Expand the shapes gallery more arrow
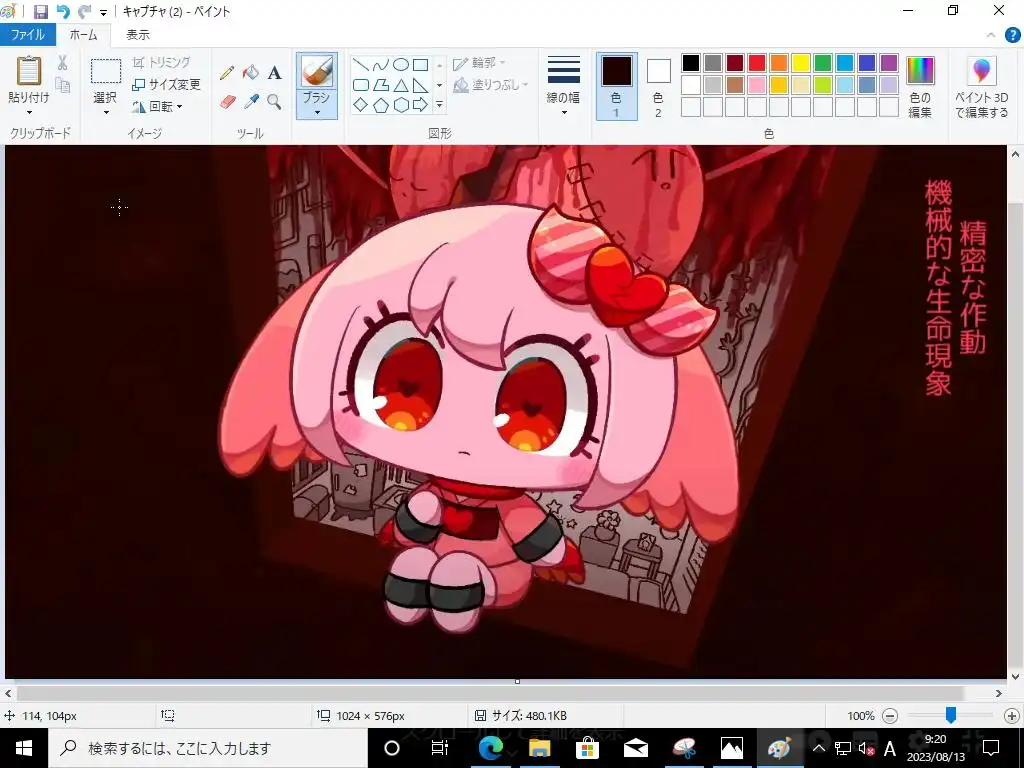This screenshot has height=768, width=1024. click(x=440, y=104)
